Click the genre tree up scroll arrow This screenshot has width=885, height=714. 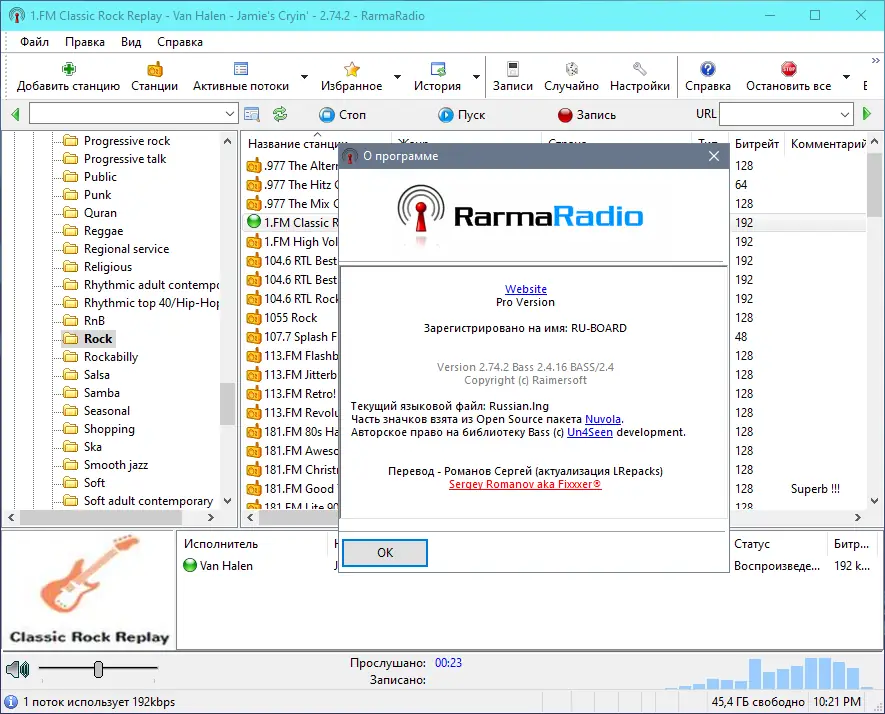pos(227,141)
